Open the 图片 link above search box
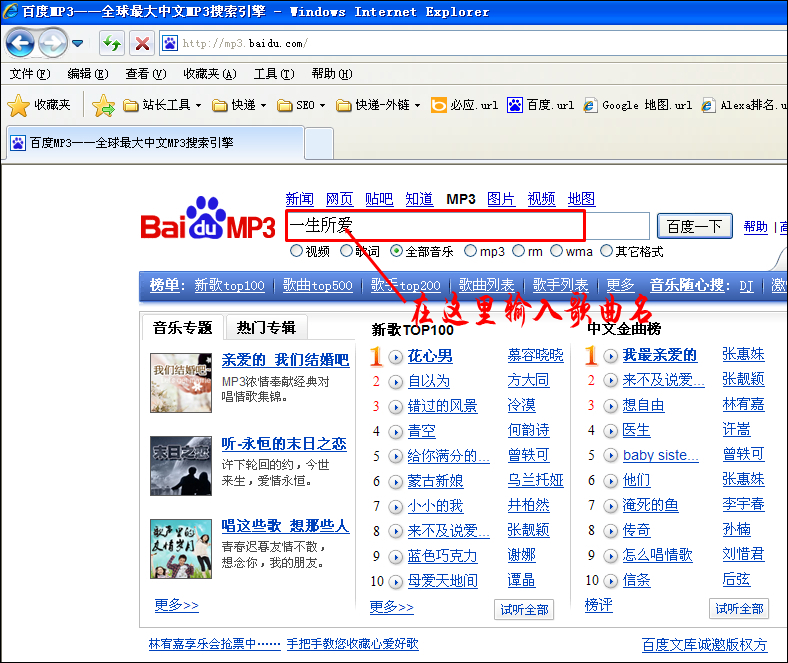This screenshot has height=663, width=788. (501, 199)
